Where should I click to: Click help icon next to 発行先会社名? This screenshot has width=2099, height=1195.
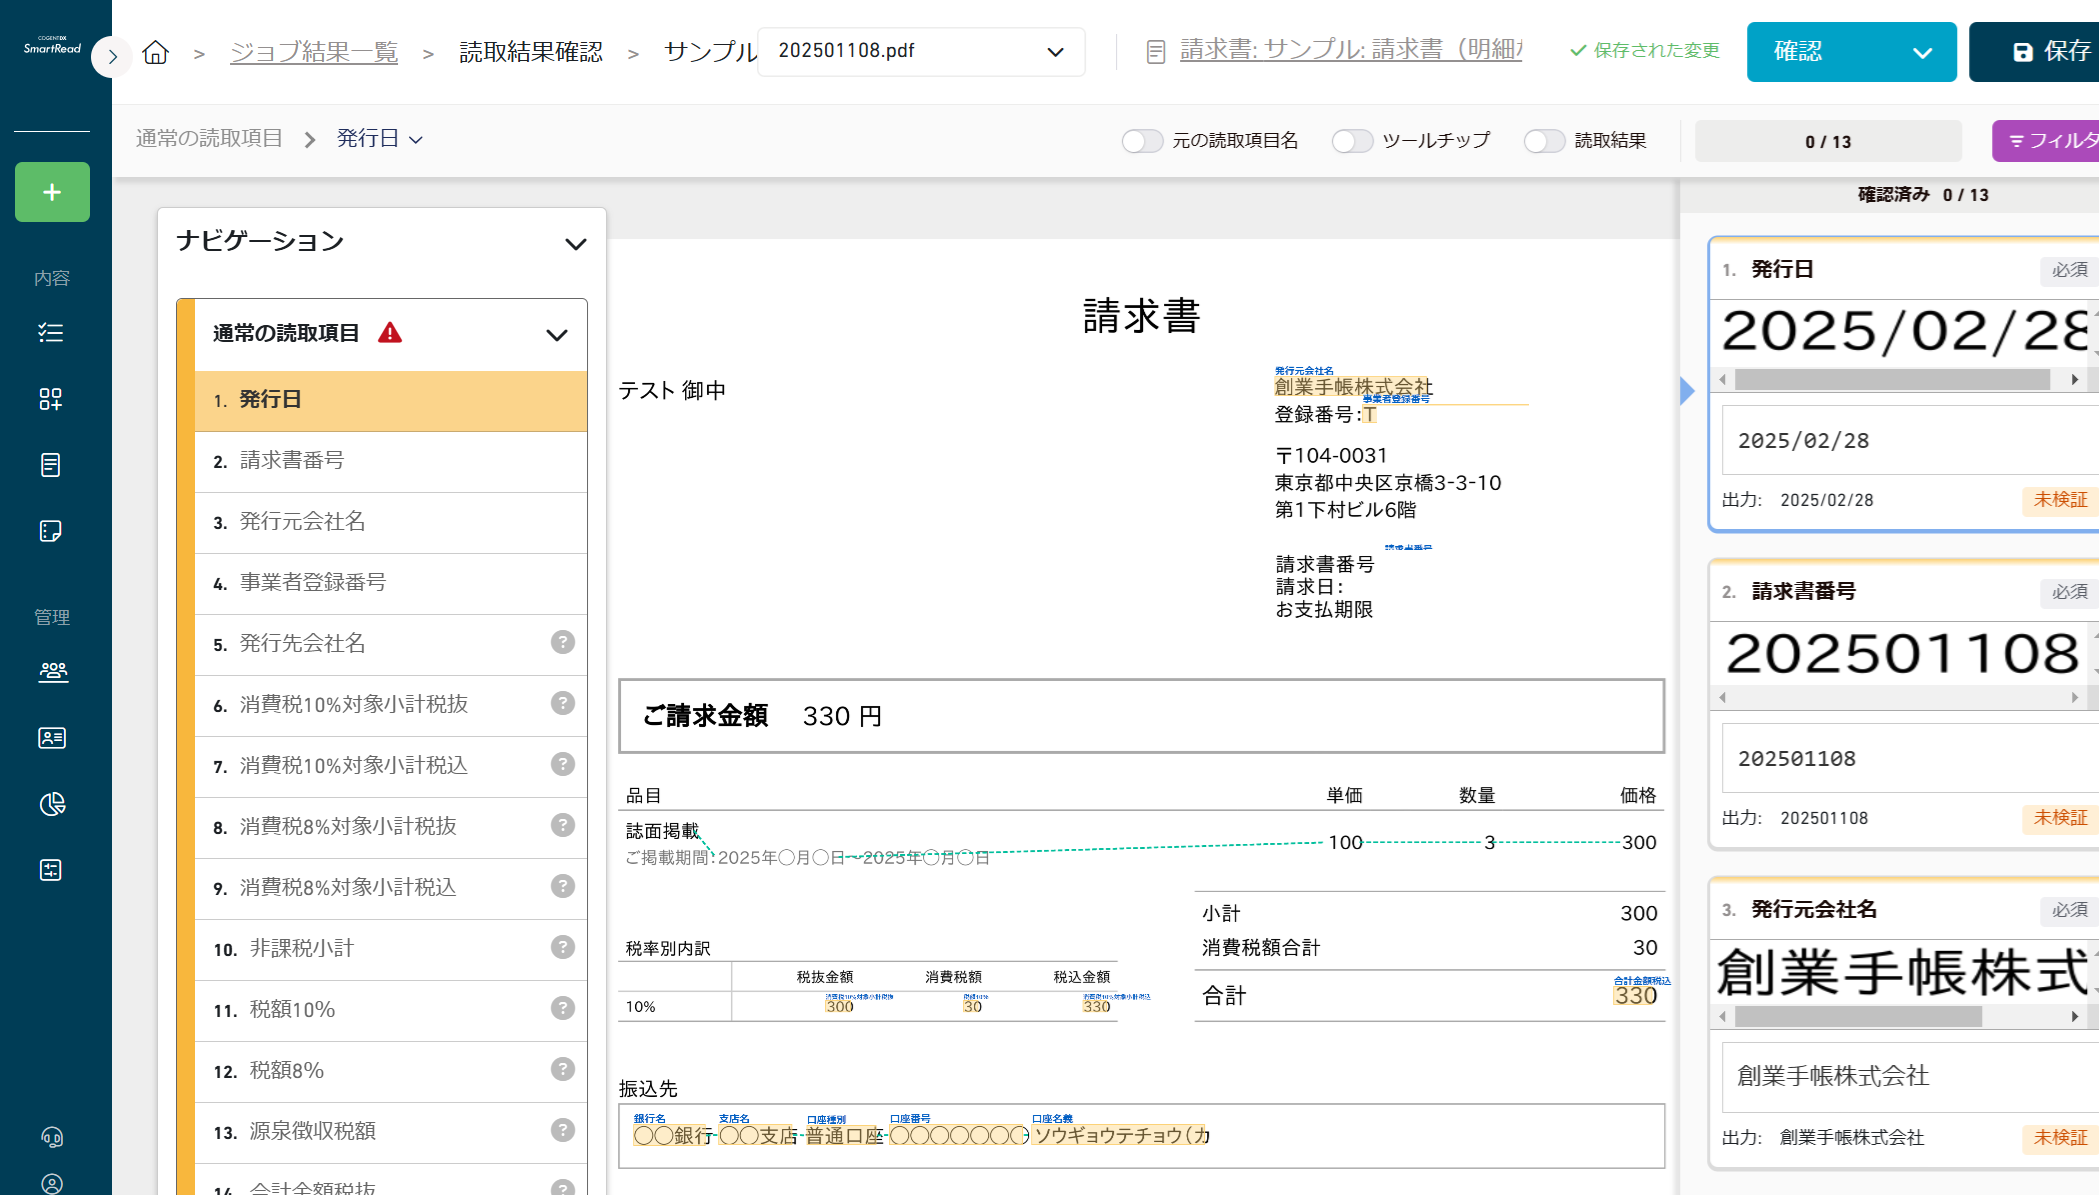pyautogui.click(x=563, y=642)
